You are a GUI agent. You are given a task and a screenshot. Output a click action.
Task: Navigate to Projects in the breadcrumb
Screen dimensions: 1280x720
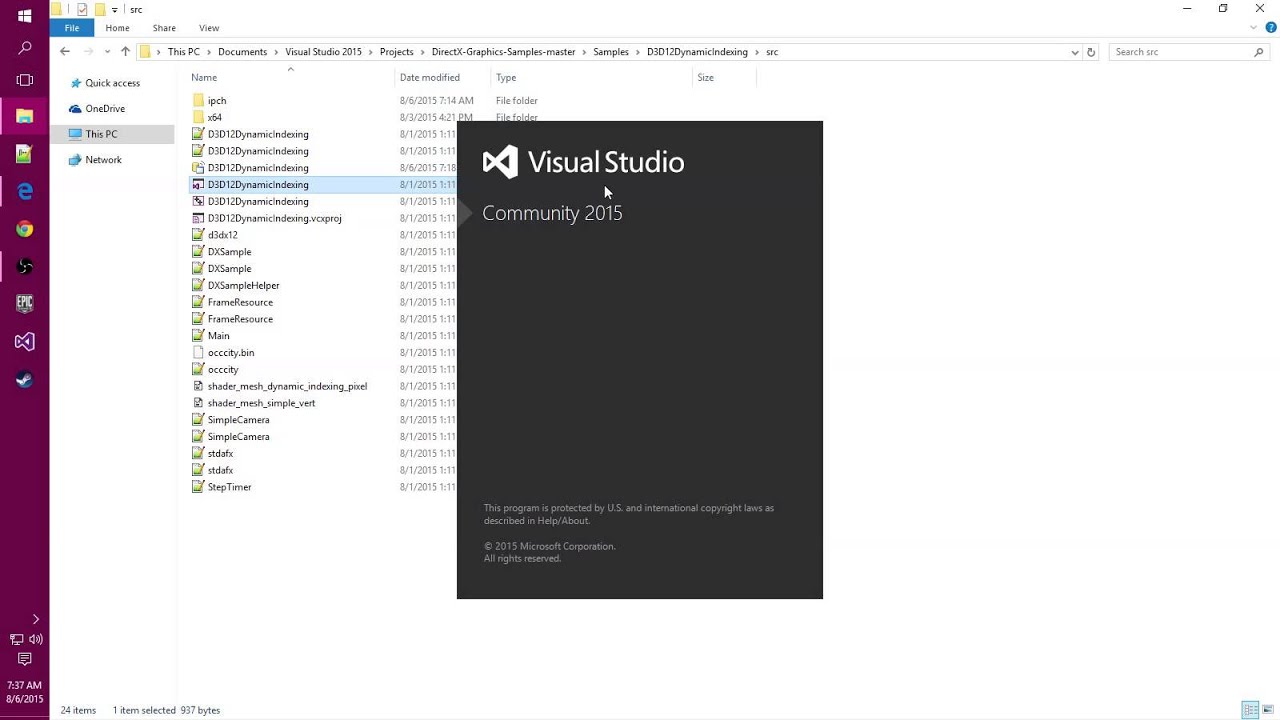pos(396,52)
